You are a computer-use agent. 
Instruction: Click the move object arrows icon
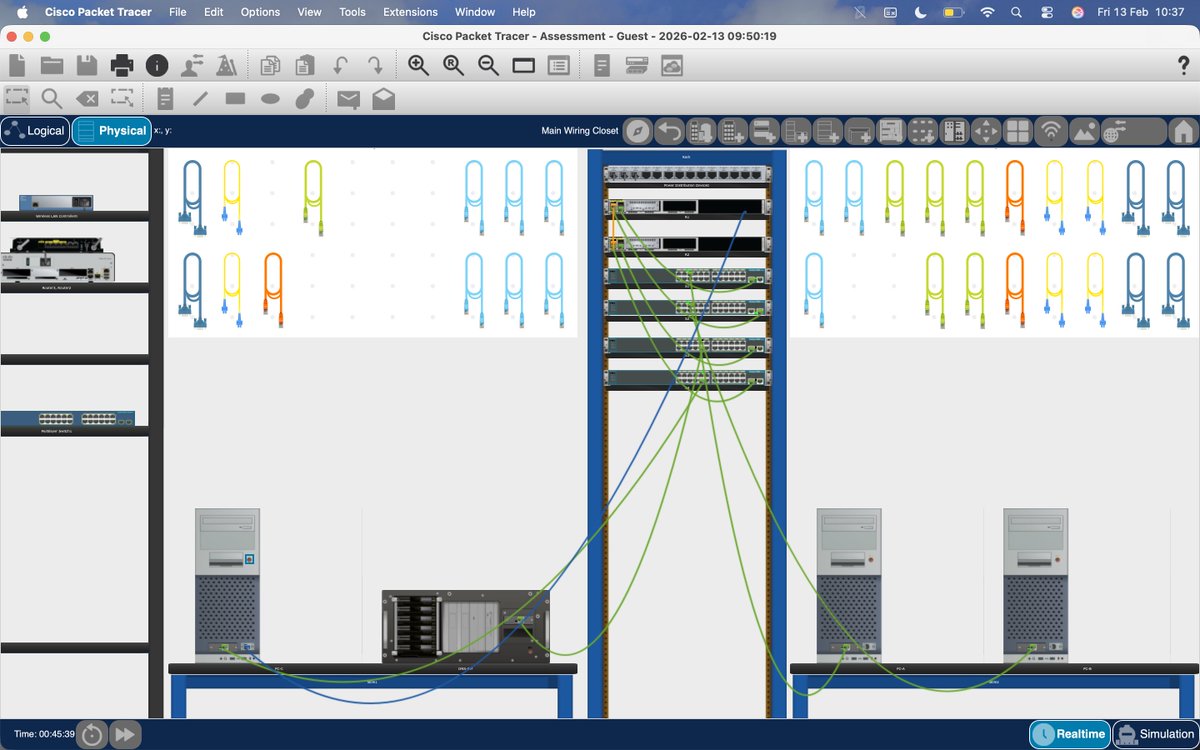pyautogui.click(x=986, y=131)
